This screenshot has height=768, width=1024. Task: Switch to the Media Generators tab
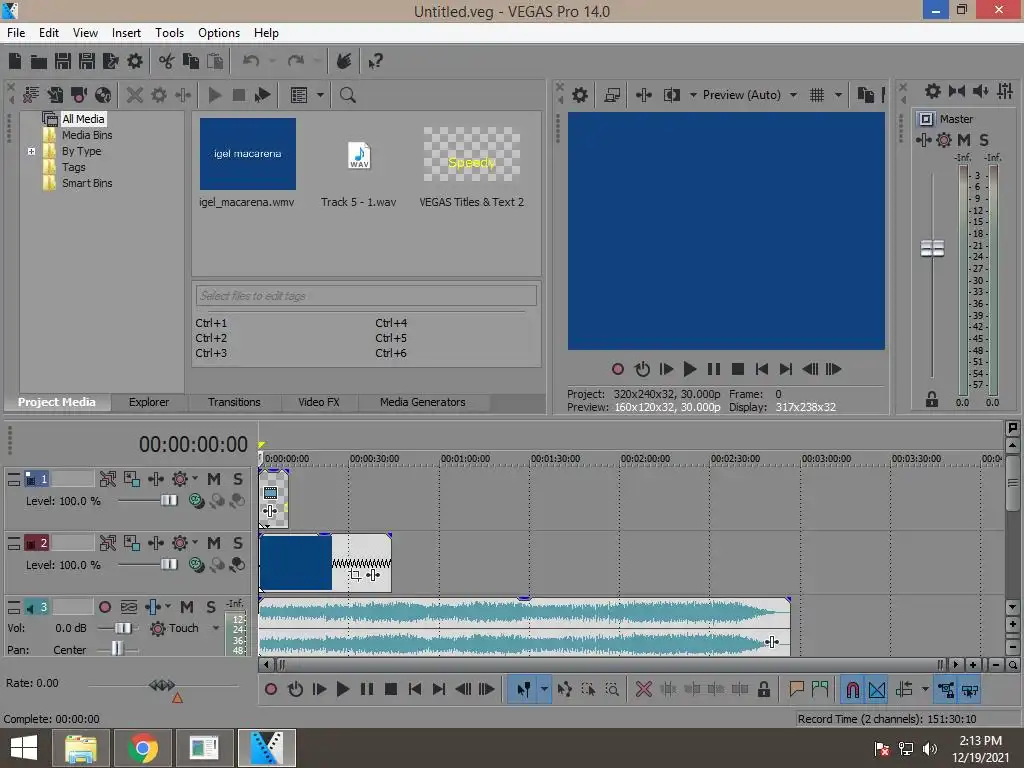[423, 402]
